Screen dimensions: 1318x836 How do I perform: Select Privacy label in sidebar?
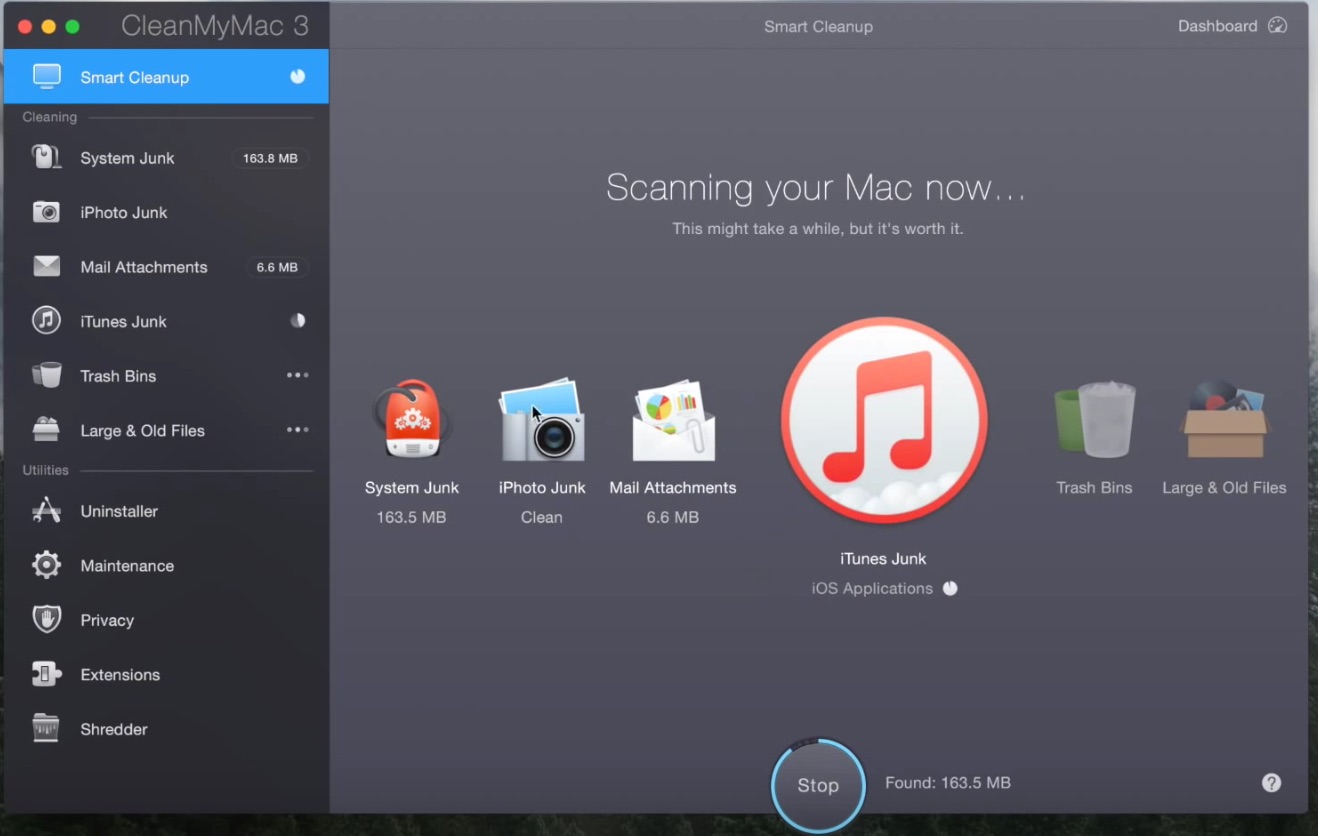pyautogui.click(x=107, y=620)
